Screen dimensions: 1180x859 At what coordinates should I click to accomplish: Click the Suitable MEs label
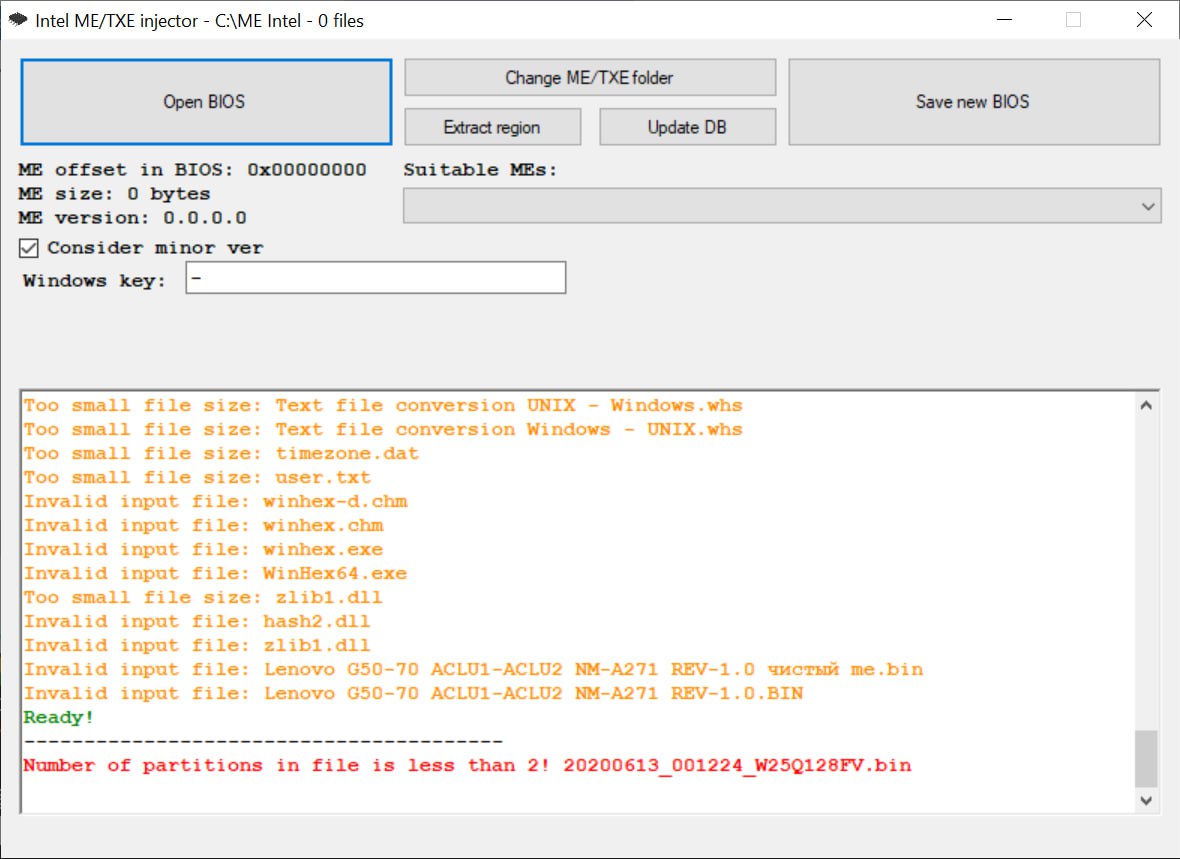point(480,170)
